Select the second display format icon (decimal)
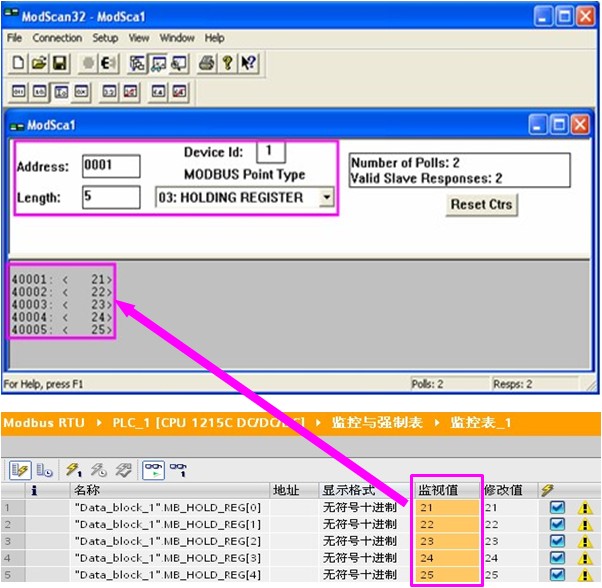 pos(39,92)
